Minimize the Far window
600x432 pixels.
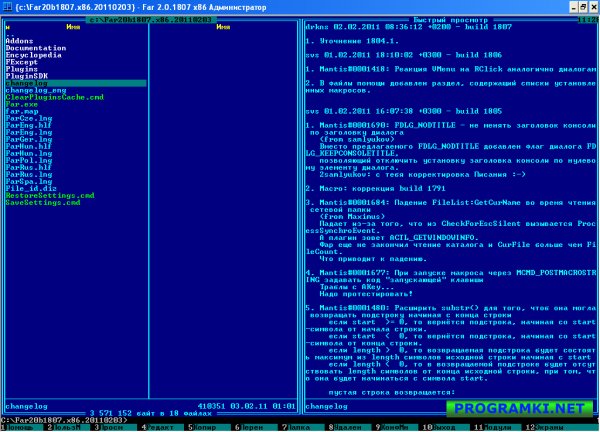[x=574, y=7]
